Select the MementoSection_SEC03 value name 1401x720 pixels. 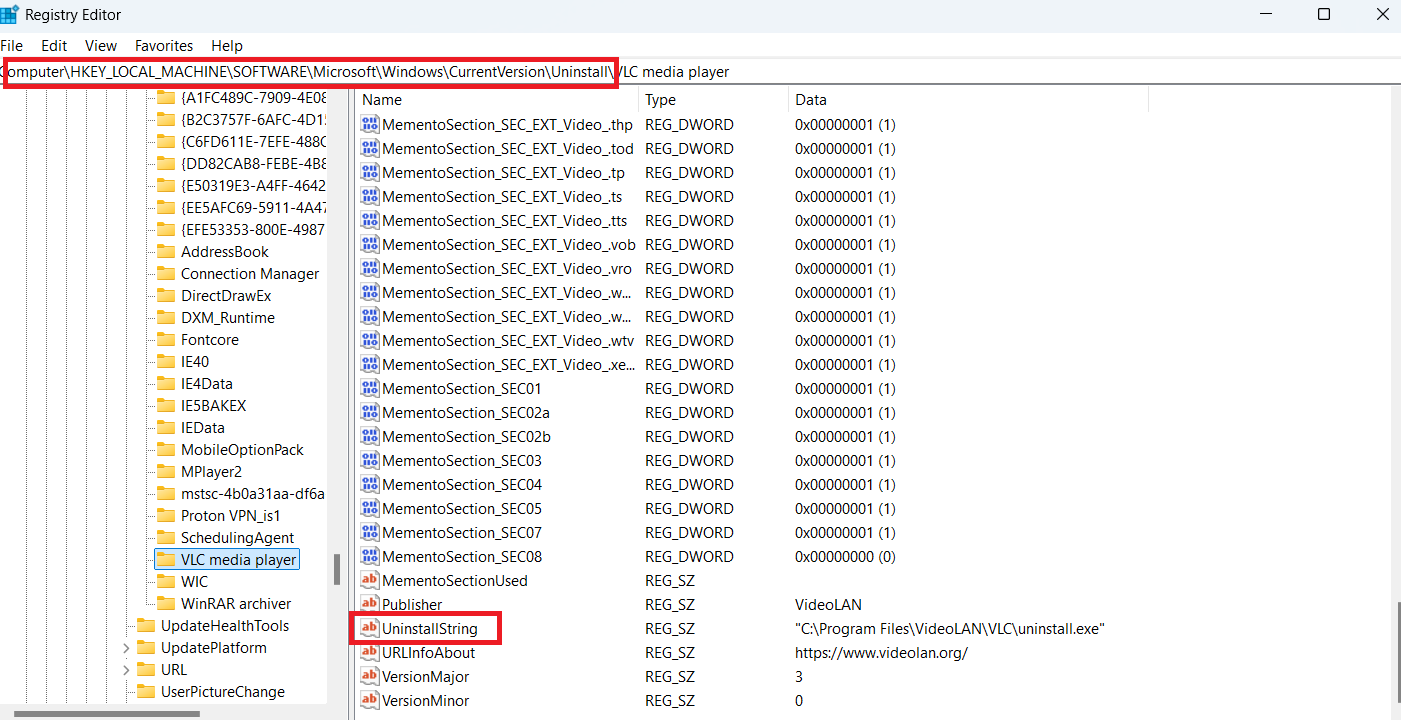(462, 461)
